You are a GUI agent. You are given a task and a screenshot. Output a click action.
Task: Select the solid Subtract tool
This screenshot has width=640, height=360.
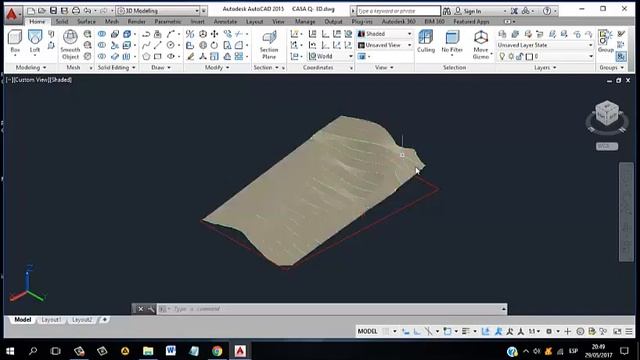click(x=102, y=45)
